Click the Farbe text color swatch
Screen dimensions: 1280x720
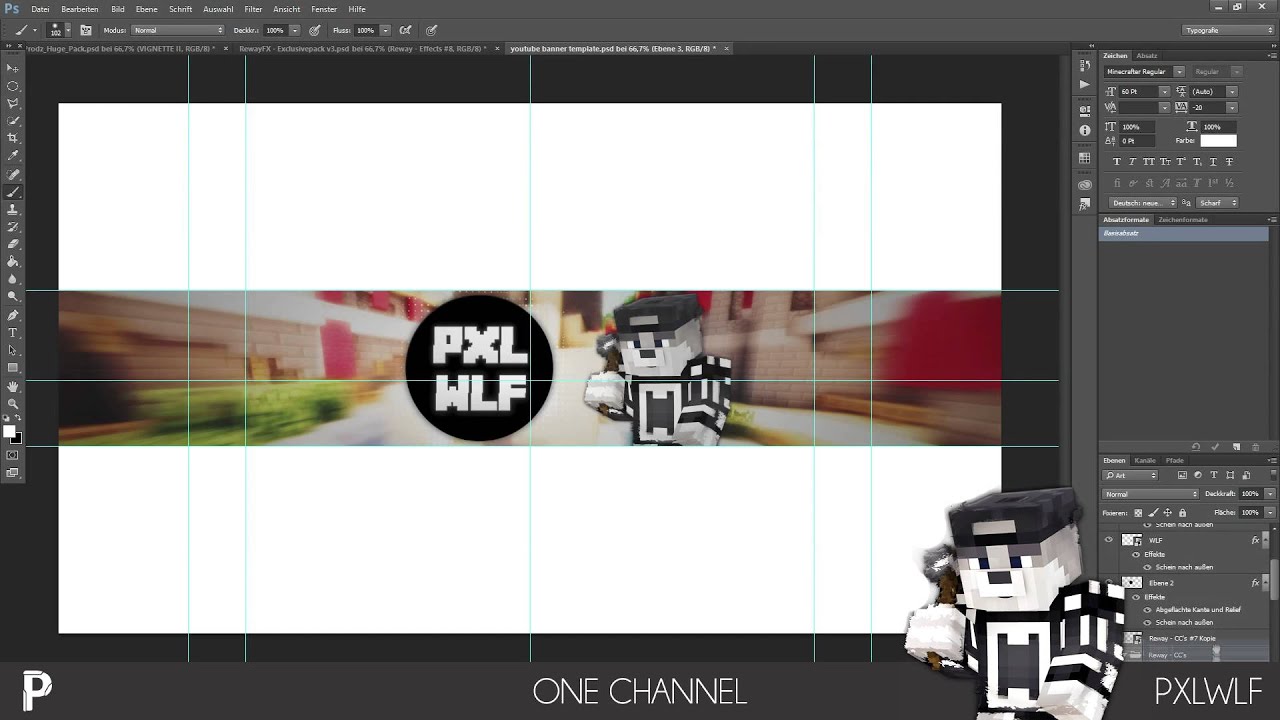tap(1218, 141)
